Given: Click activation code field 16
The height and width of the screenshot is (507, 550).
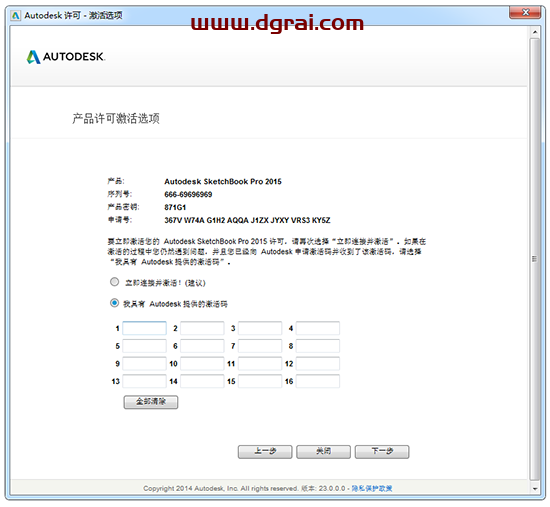Looking at the screenshot, I should tap(318, 381).
